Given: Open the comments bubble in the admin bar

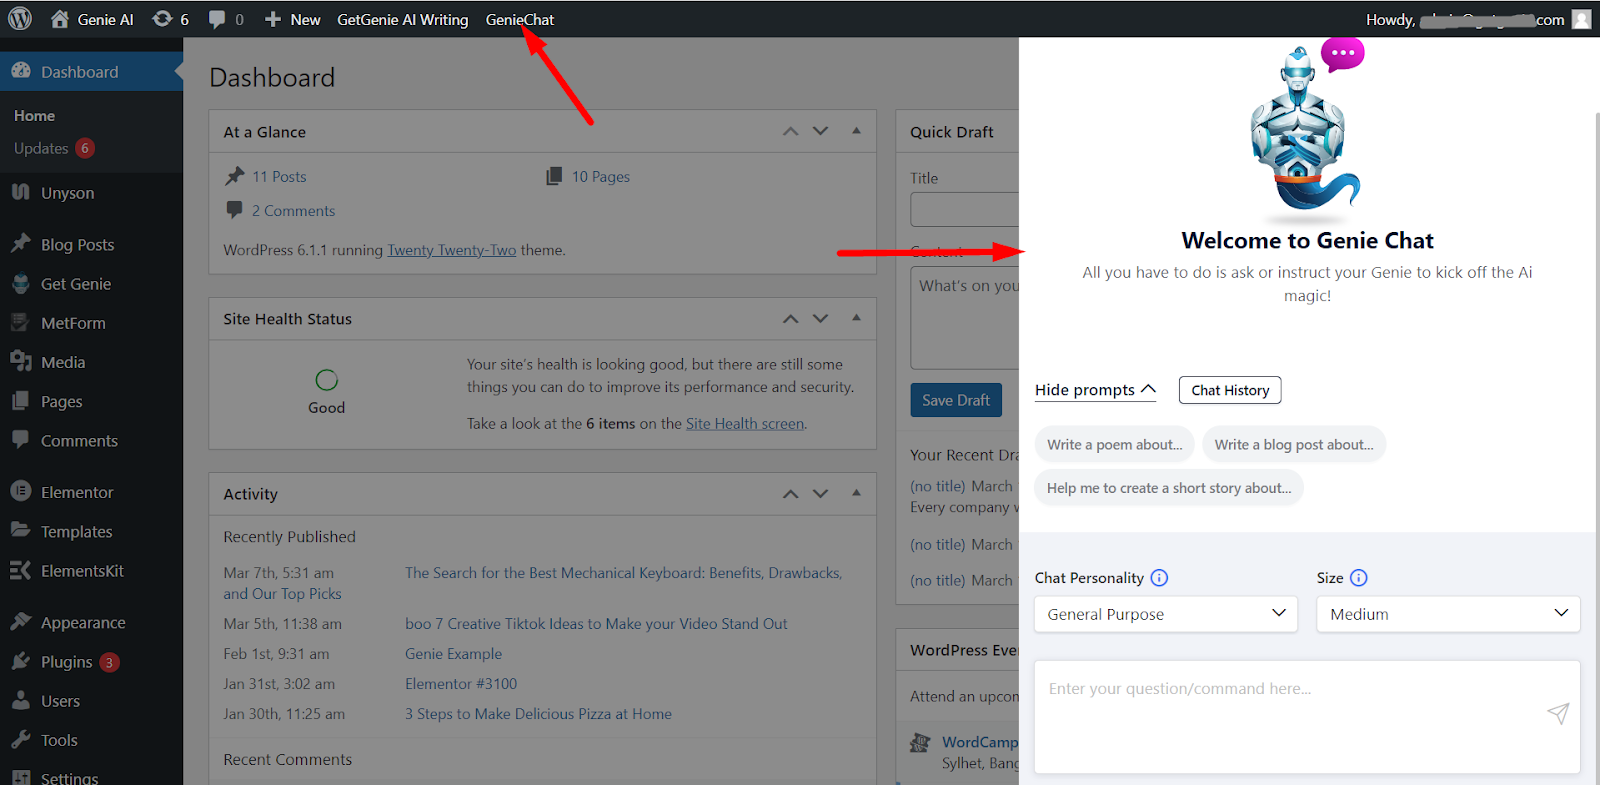Looking at the screenshot, I should coord(226,19).
